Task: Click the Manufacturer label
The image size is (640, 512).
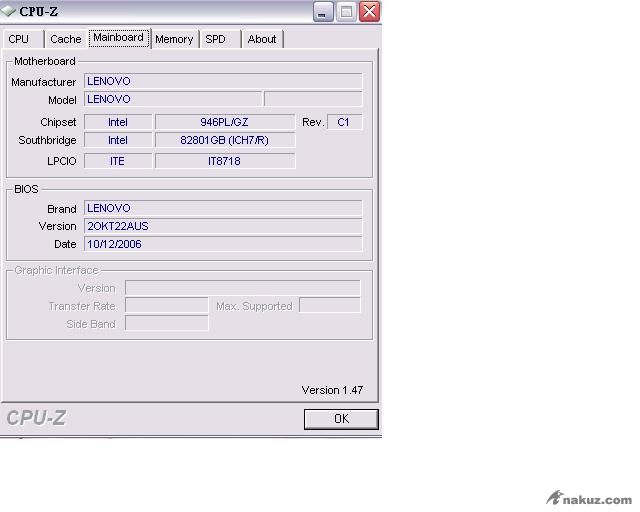Action: coord(44,82)
